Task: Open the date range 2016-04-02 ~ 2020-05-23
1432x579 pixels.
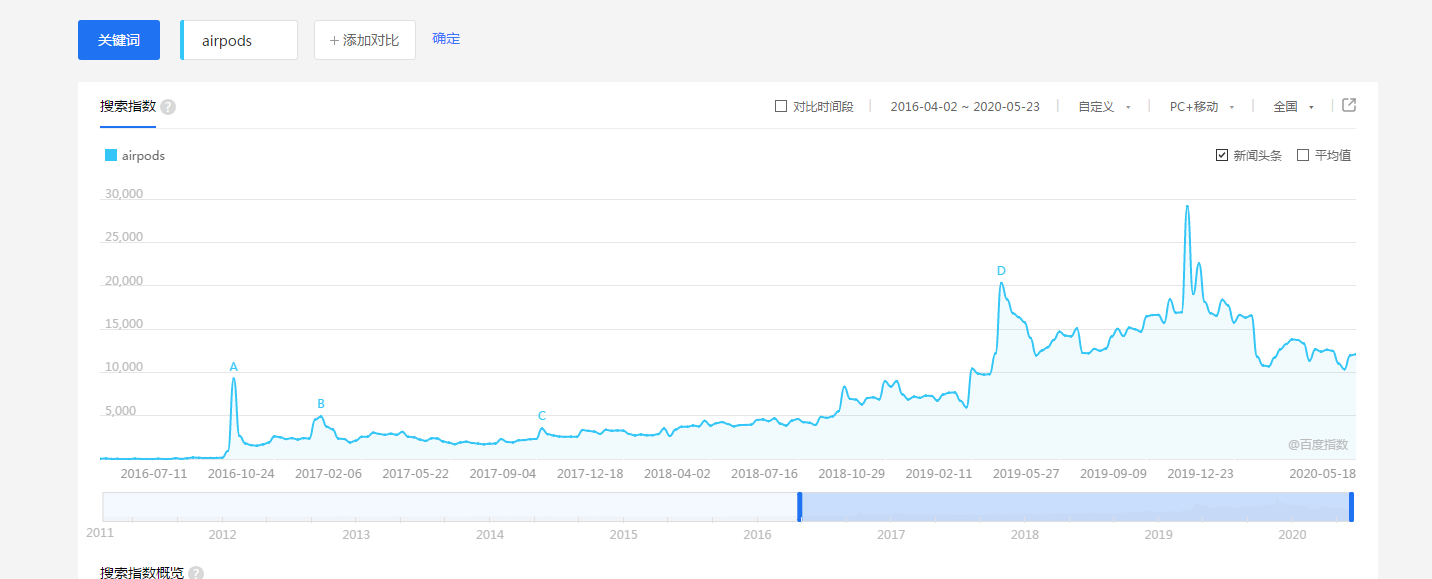Action: tap(965, 107)
